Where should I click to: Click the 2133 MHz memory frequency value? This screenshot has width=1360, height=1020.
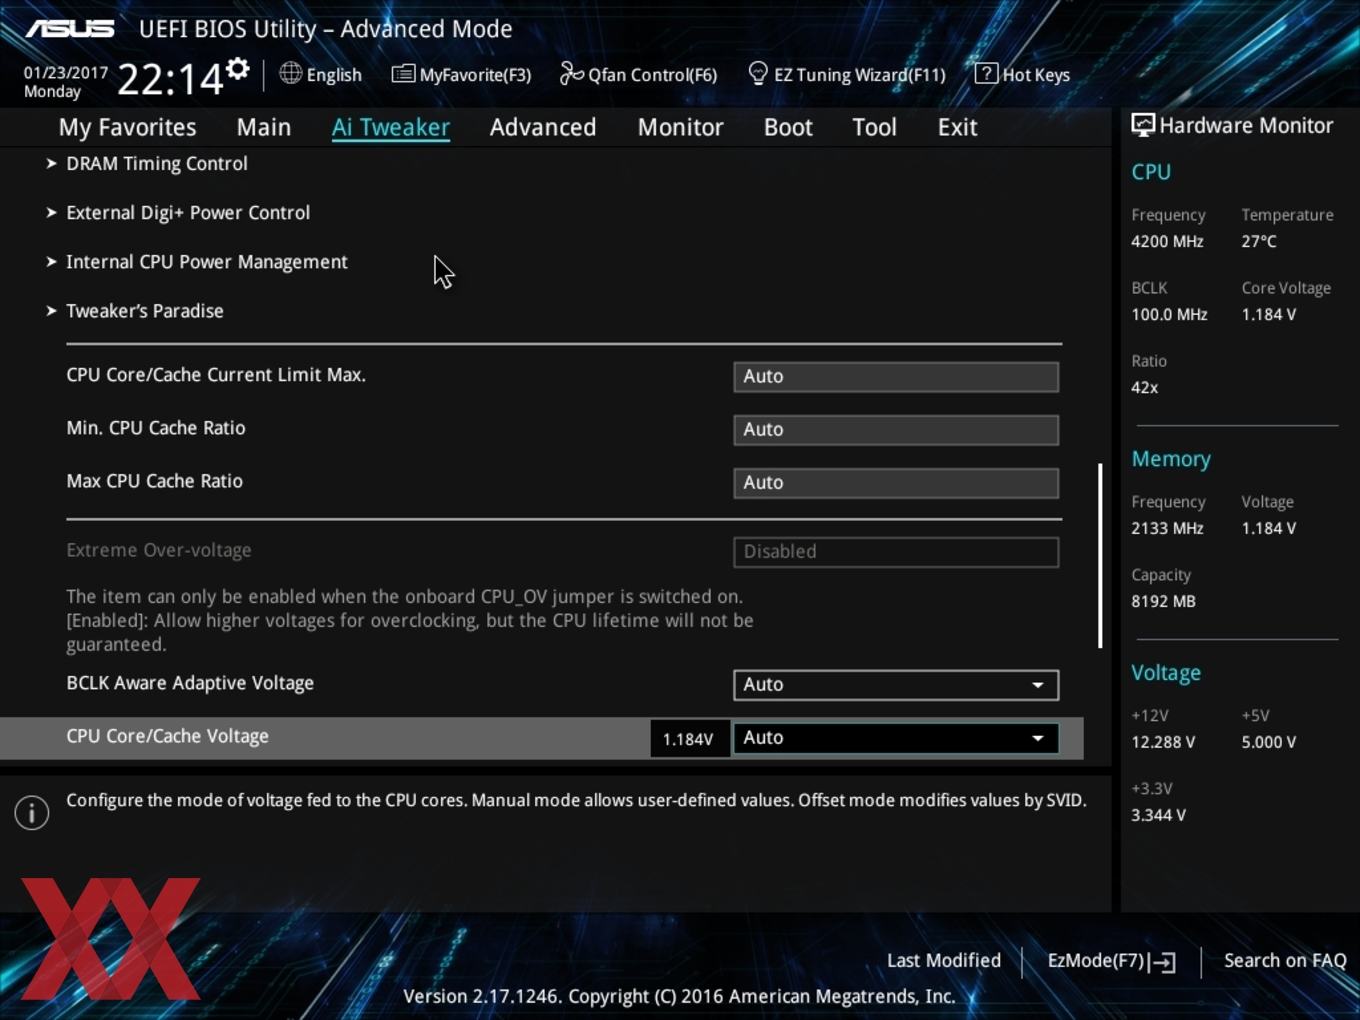pos(1167,528)
